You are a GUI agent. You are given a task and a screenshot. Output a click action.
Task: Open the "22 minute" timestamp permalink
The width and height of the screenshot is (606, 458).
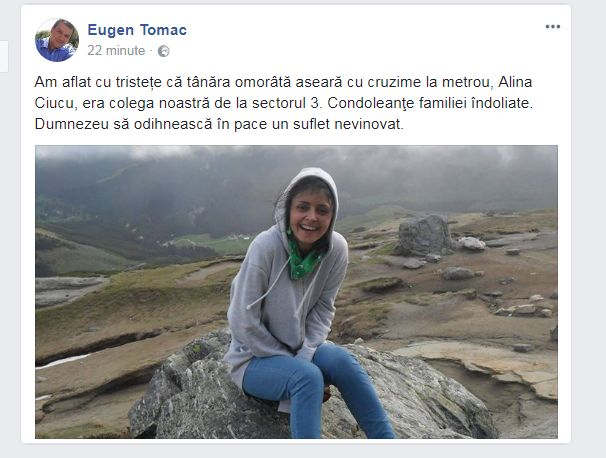(x=116, y=51)
